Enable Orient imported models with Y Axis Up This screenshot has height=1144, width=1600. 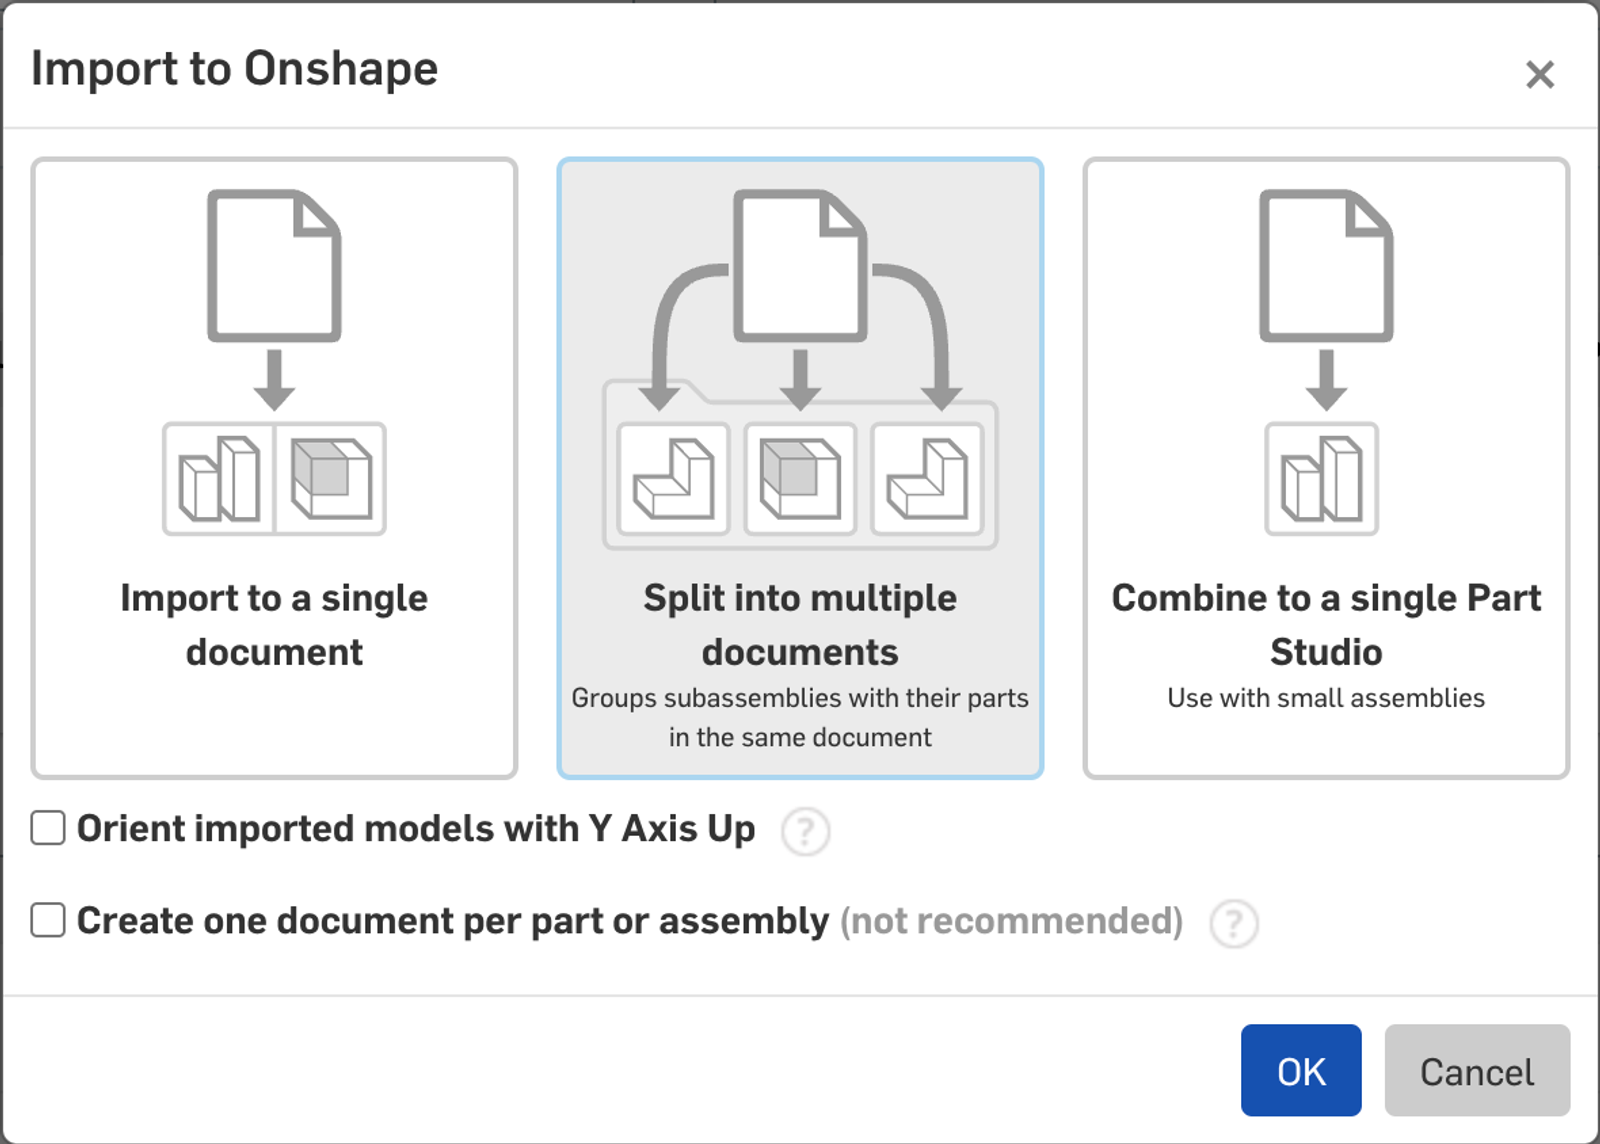(48, 828)
